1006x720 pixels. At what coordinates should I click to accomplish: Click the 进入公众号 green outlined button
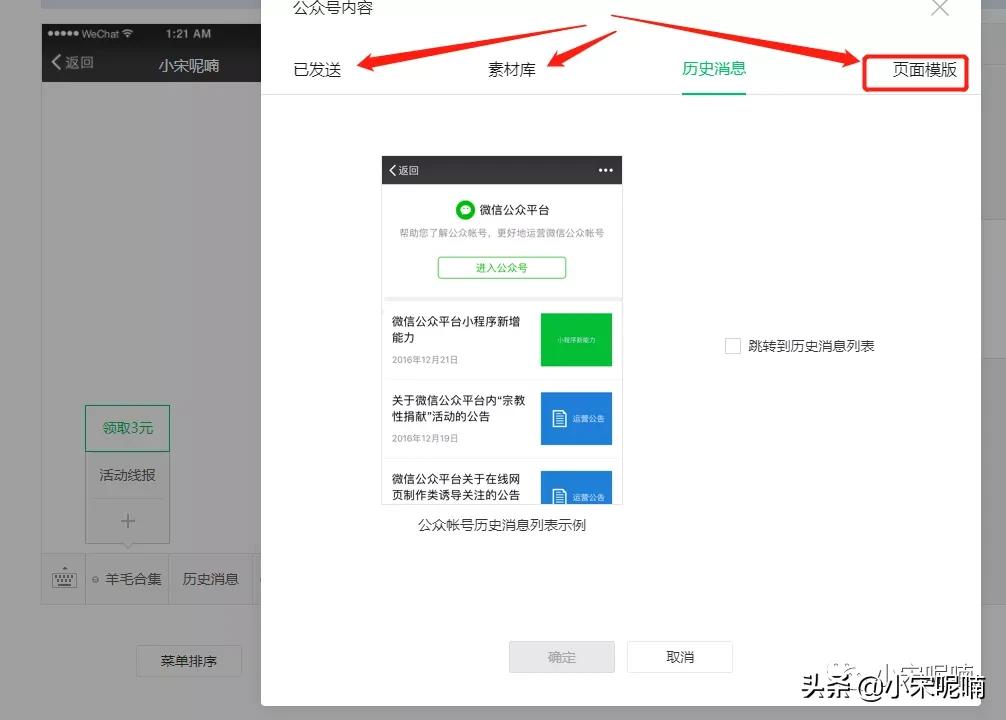[501, 267]
